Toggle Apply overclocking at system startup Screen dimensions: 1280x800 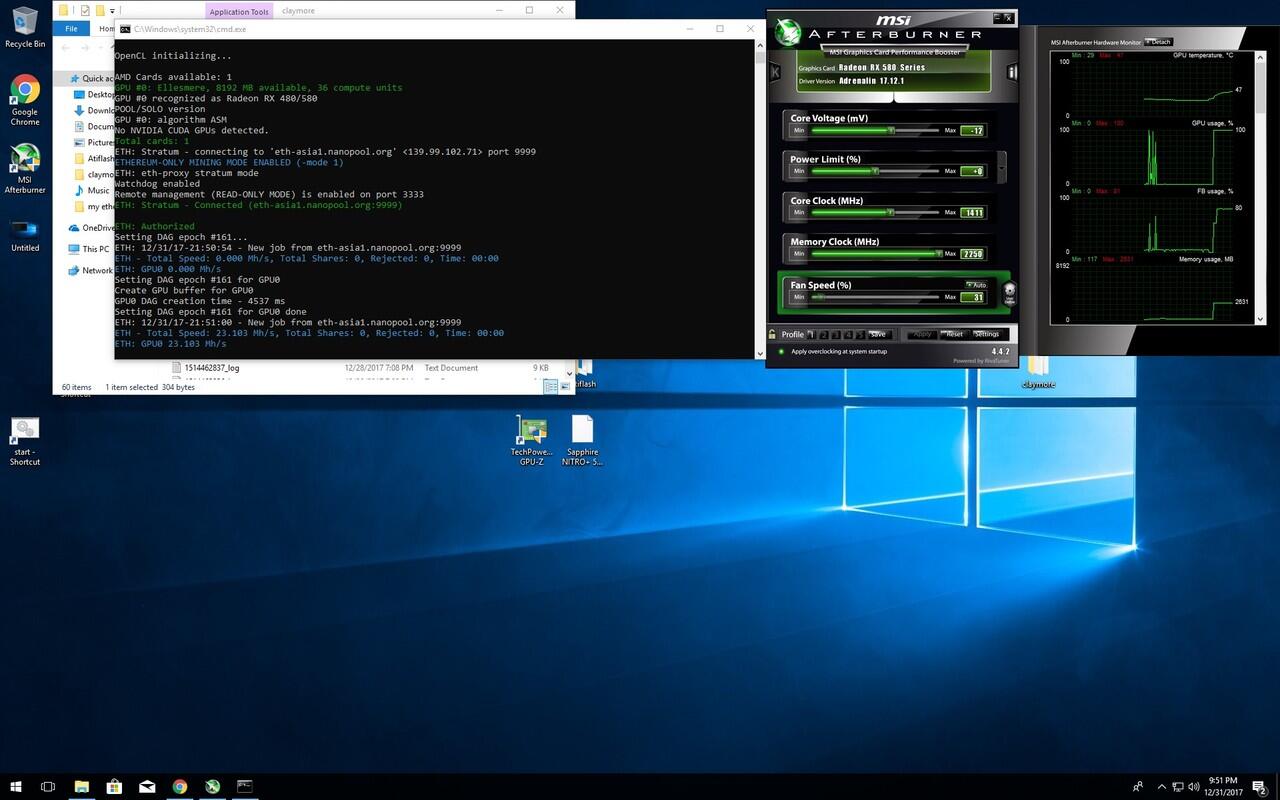(x=781, y=352)
